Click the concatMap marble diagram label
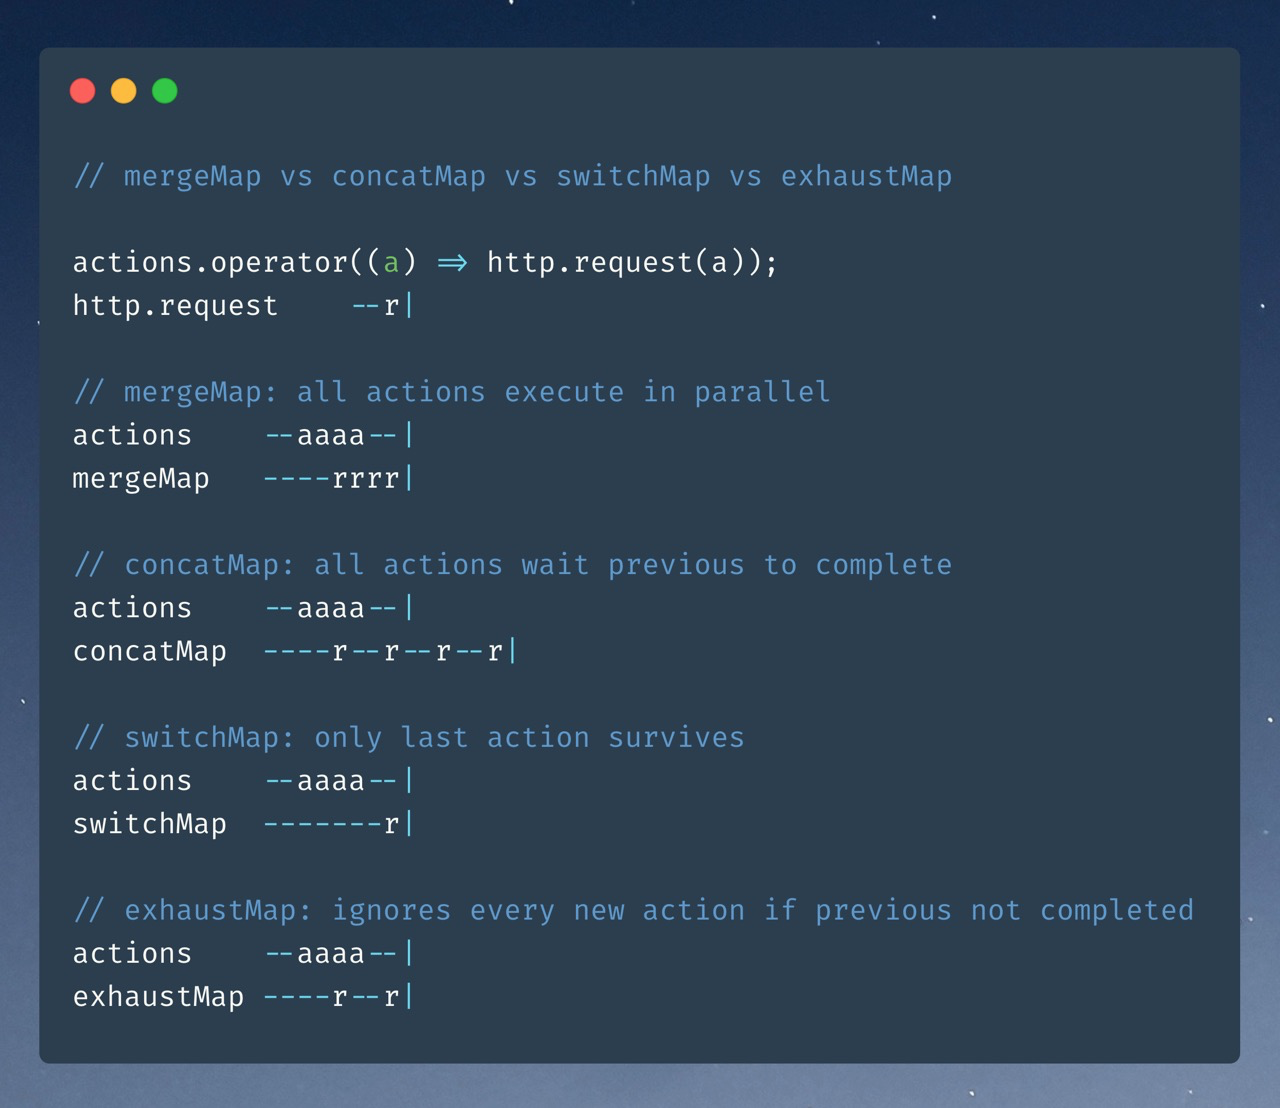This screenshot has width=1280, height=1108. point(150,650)
